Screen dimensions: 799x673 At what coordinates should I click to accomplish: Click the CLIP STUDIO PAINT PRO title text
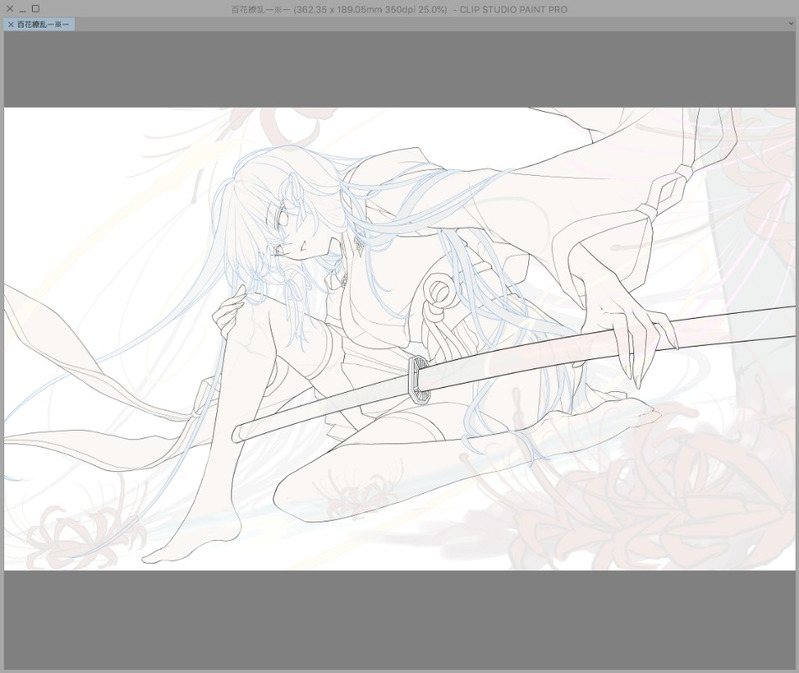tap(513, 10)
